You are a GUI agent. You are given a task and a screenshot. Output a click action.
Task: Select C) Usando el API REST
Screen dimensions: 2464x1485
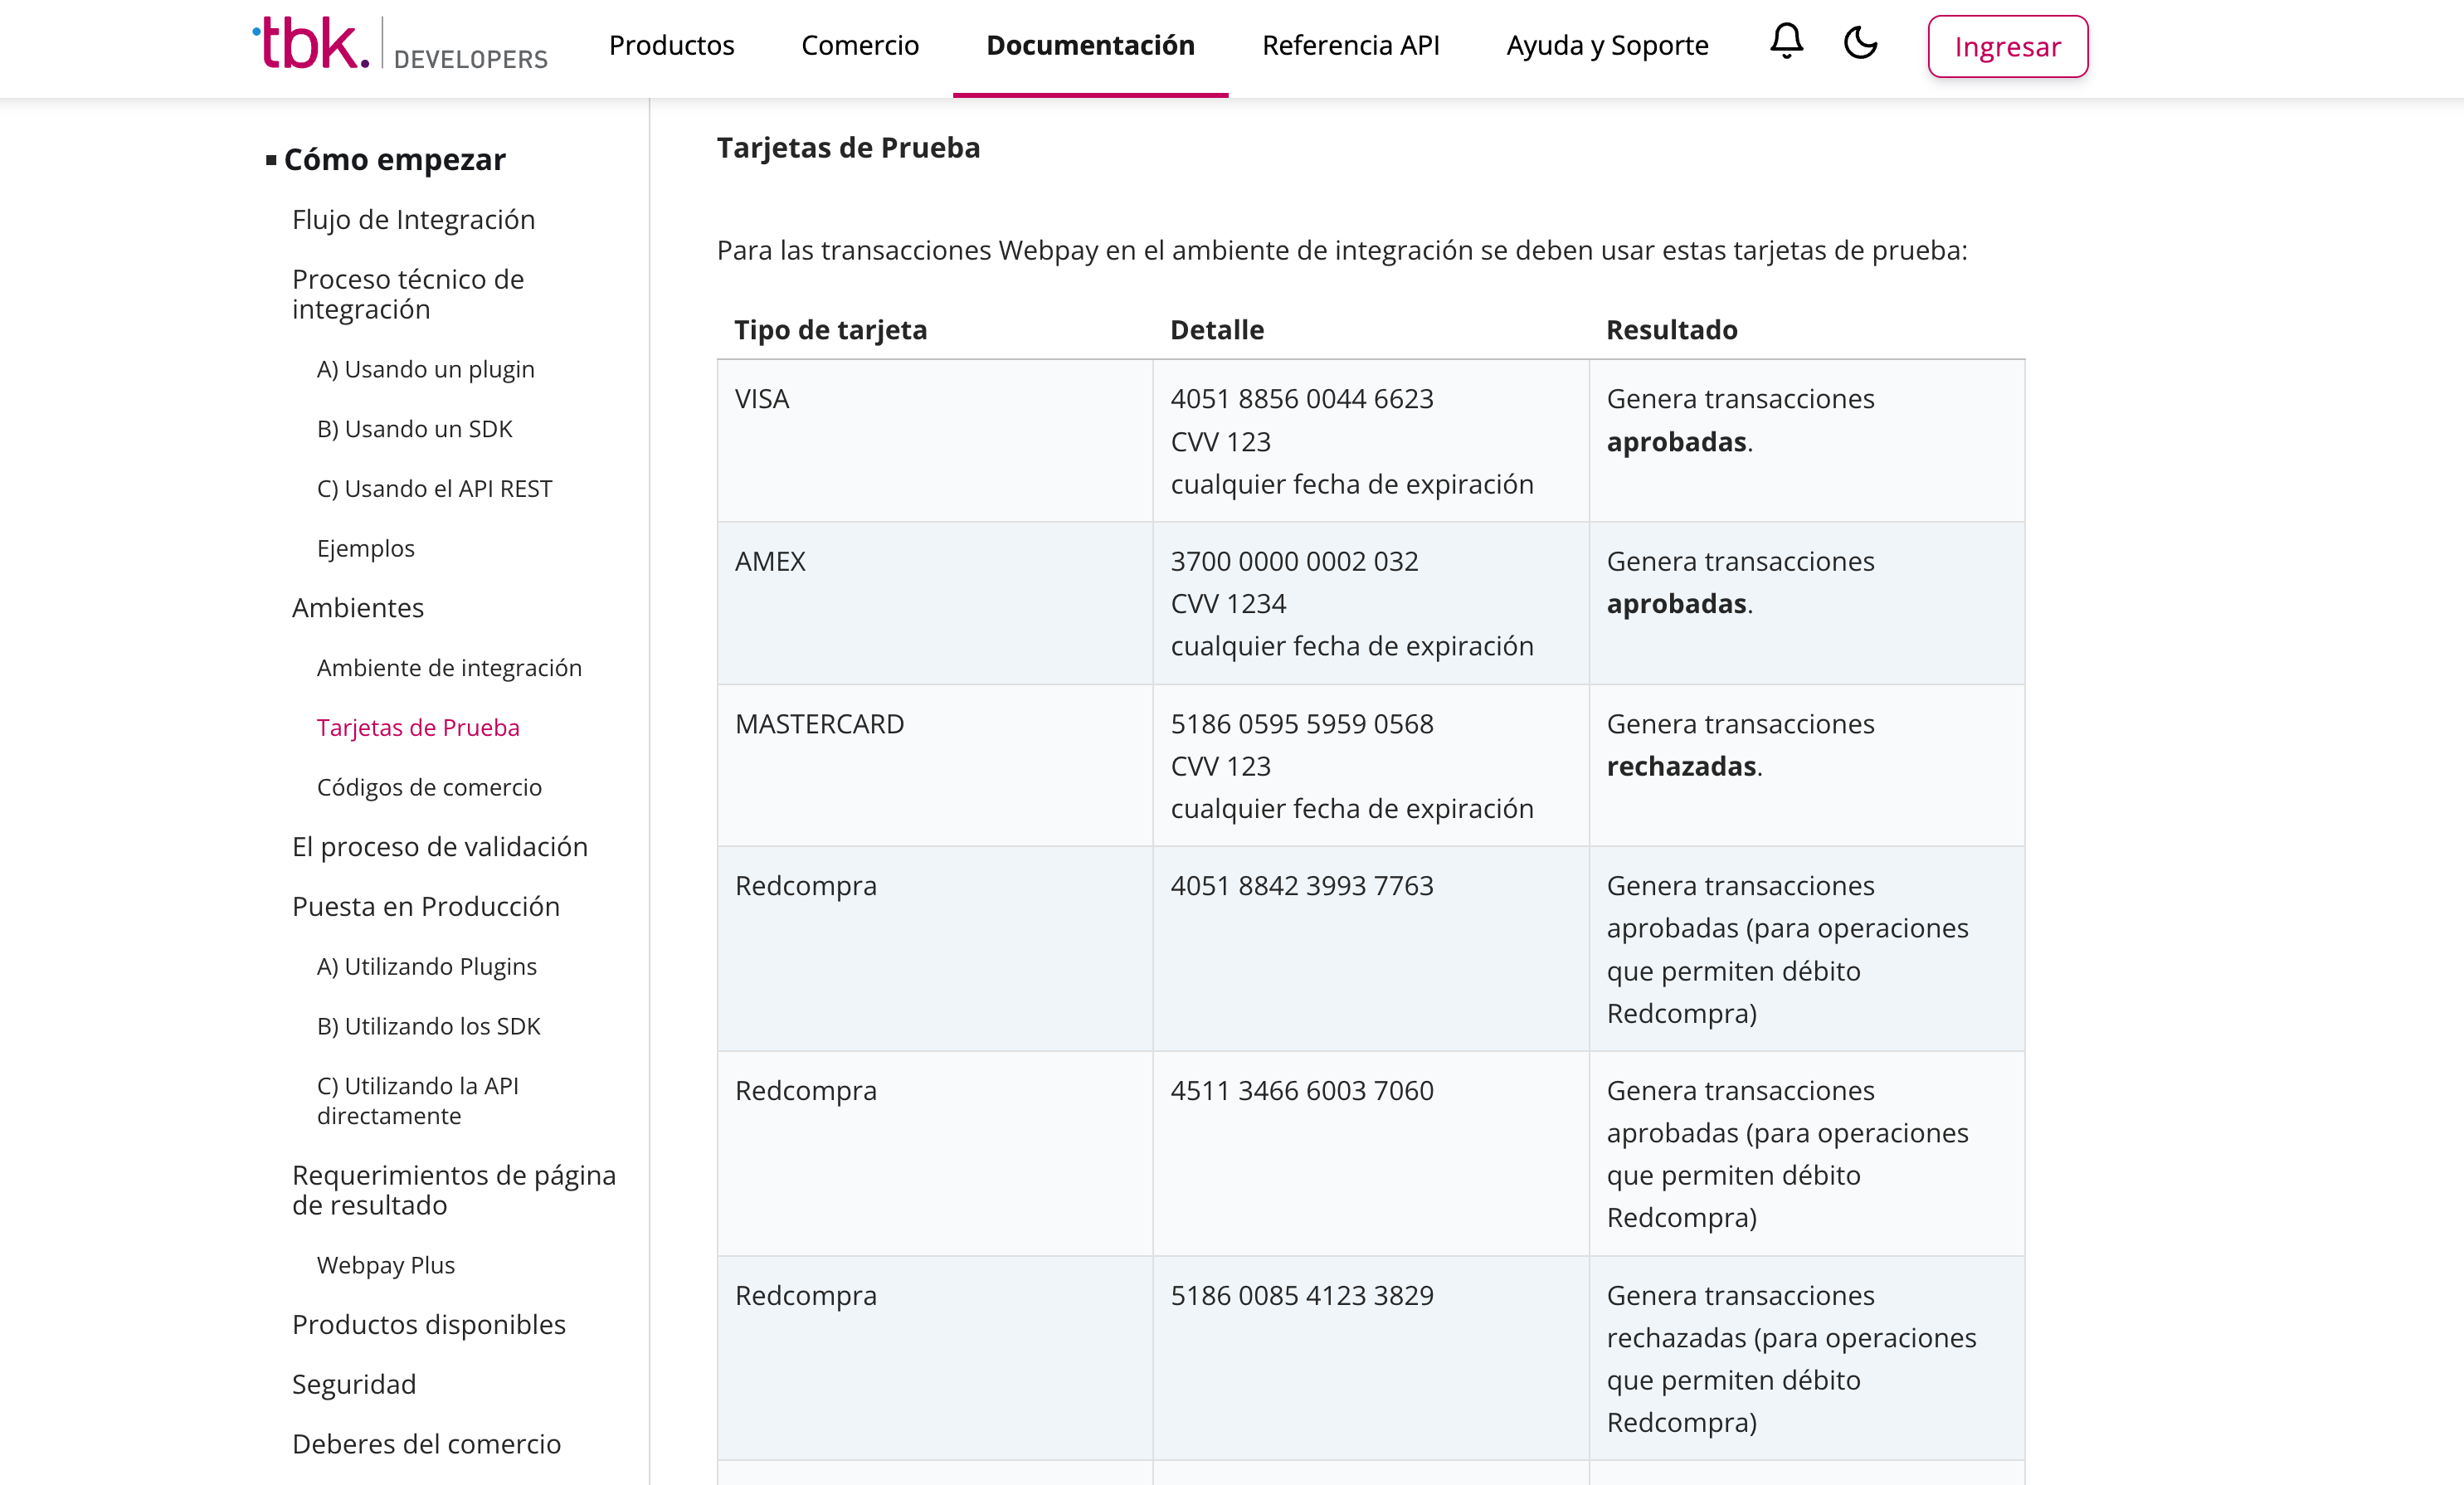434,489
